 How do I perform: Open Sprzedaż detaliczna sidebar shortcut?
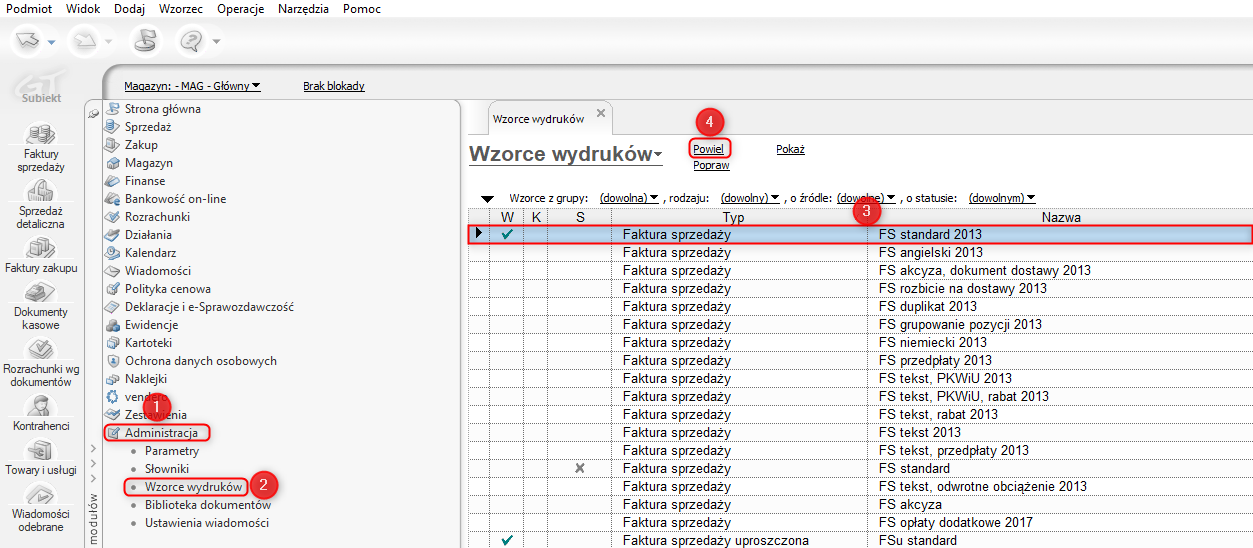[41, 204]
